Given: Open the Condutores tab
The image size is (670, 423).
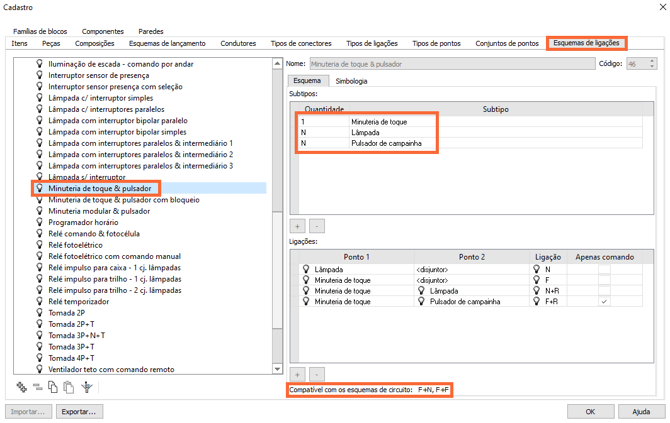Looking at the screenshot, I should click(238, 44).
